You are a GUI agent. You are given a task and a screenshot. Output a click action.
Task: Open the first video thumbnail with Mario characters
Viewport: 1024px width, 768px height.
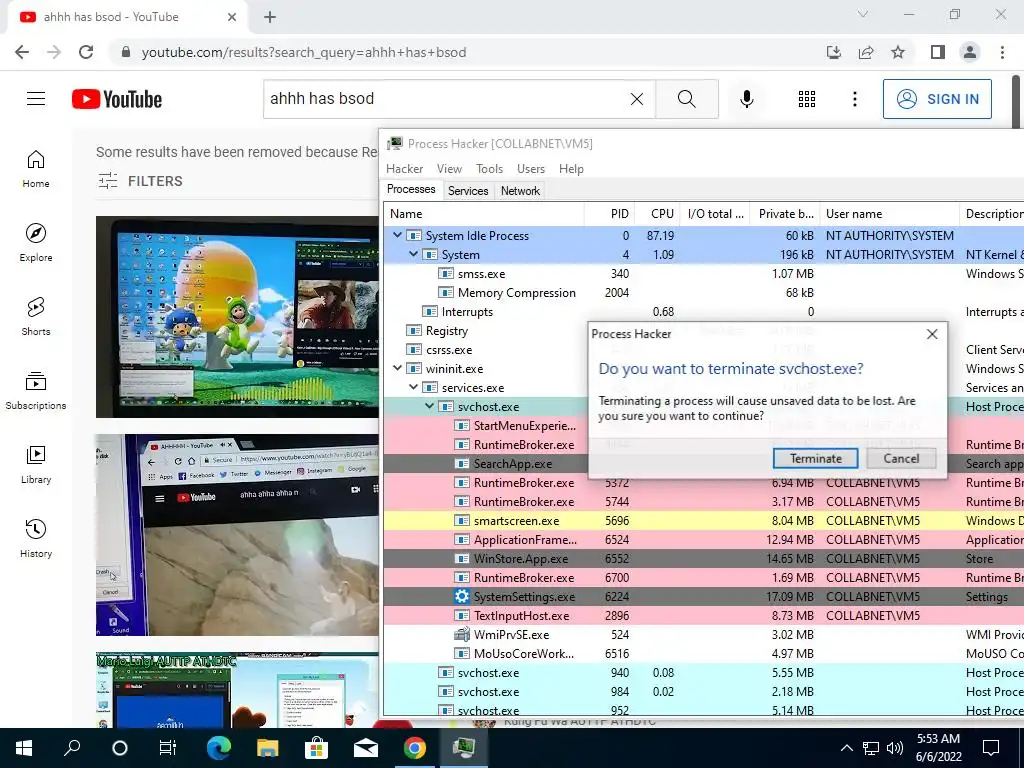tap(237, 317)
